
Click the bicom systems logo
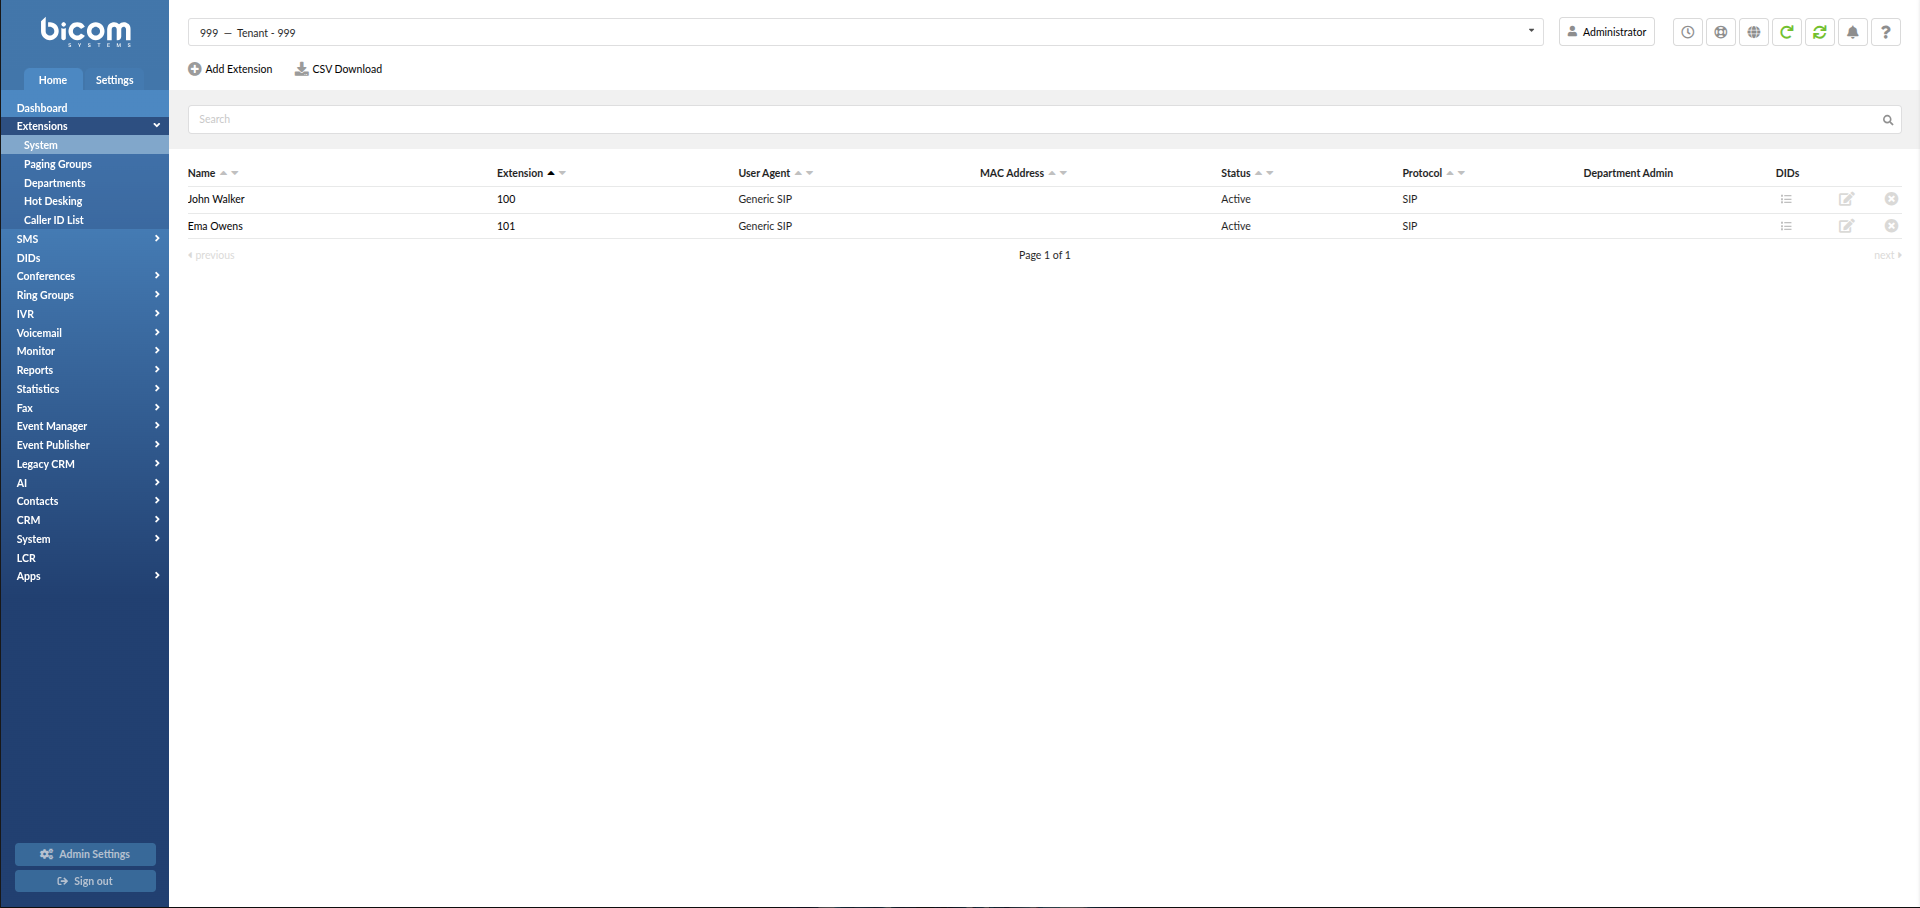coord(85,32)
